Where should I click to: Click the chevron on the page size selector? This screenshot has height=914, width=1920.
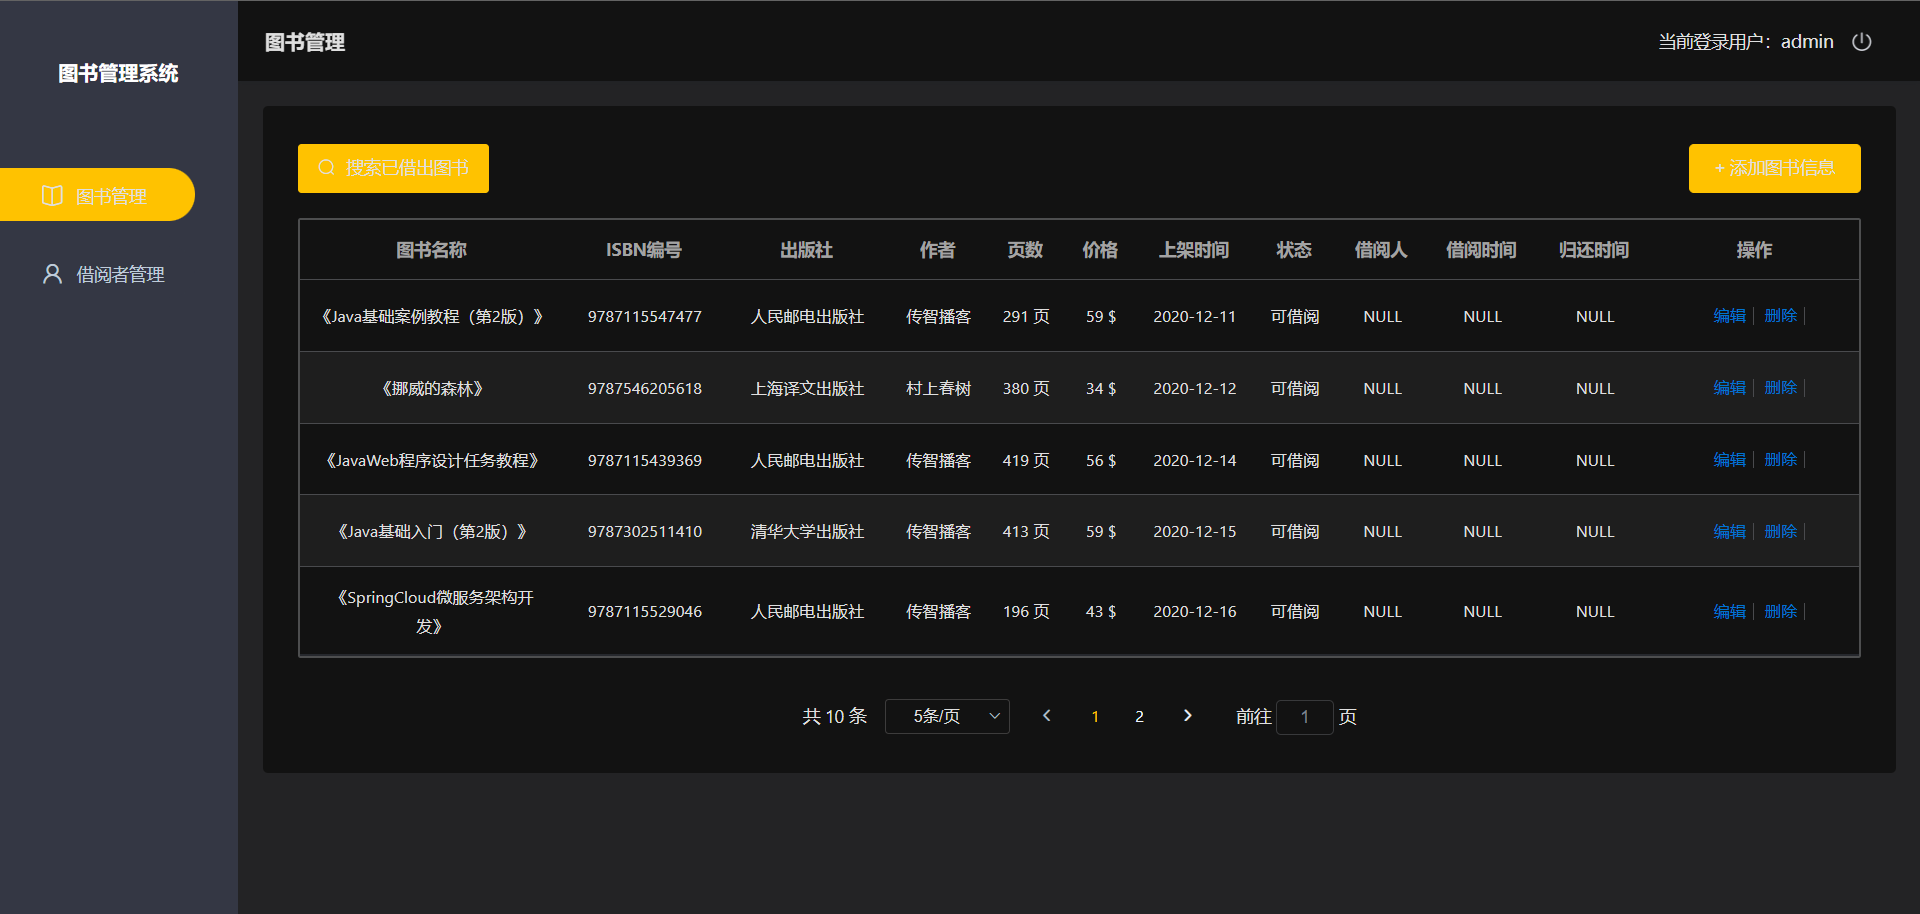coord(994,716)
